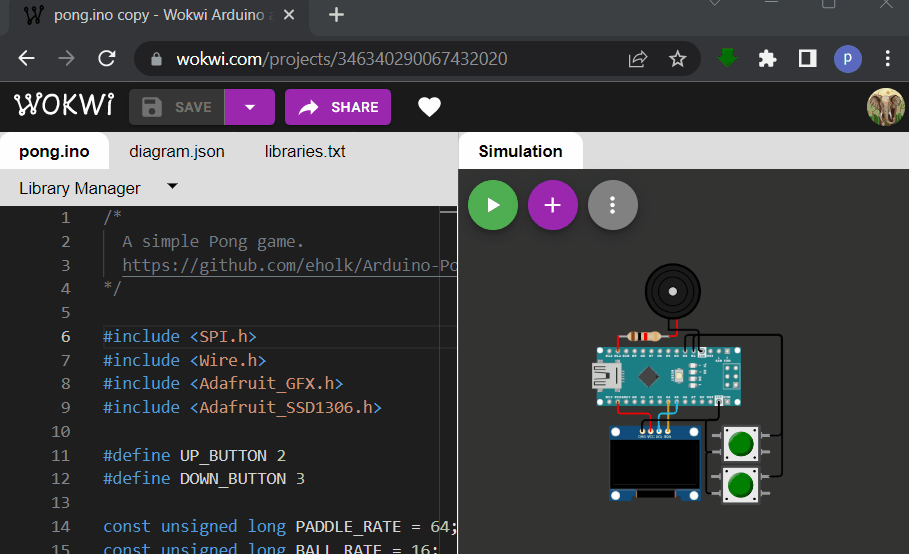Click the Wokwi logo
Viewport: 909px width, 554px height.
tap(64, 106)
